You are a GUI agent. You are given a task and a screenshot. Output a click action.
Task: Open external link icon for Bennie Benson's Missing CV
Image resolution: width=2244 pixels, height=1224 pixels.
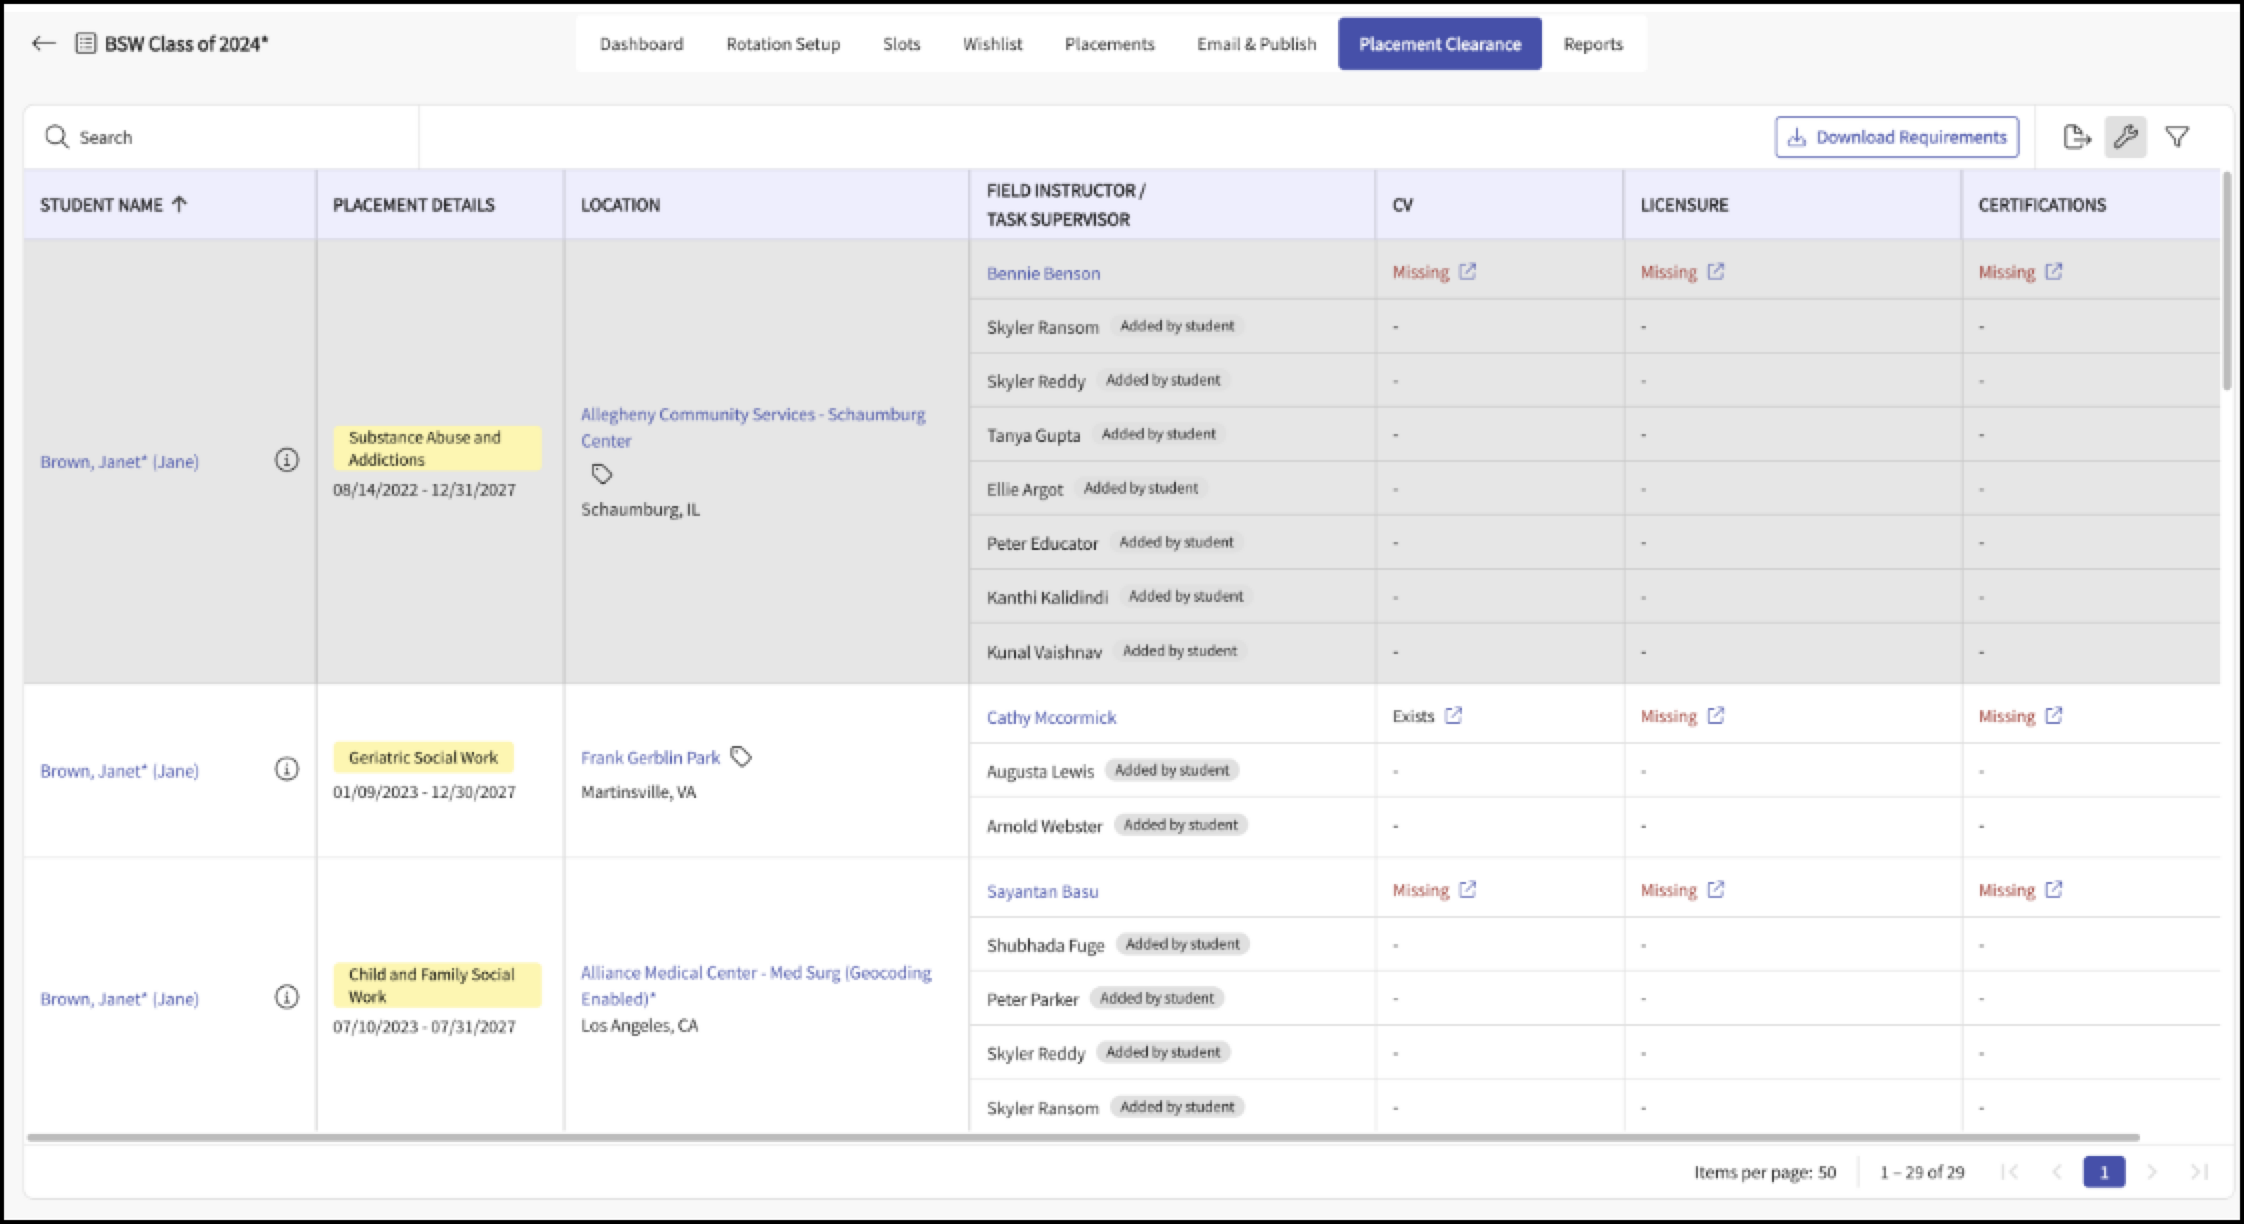(x=1467, y=271)
